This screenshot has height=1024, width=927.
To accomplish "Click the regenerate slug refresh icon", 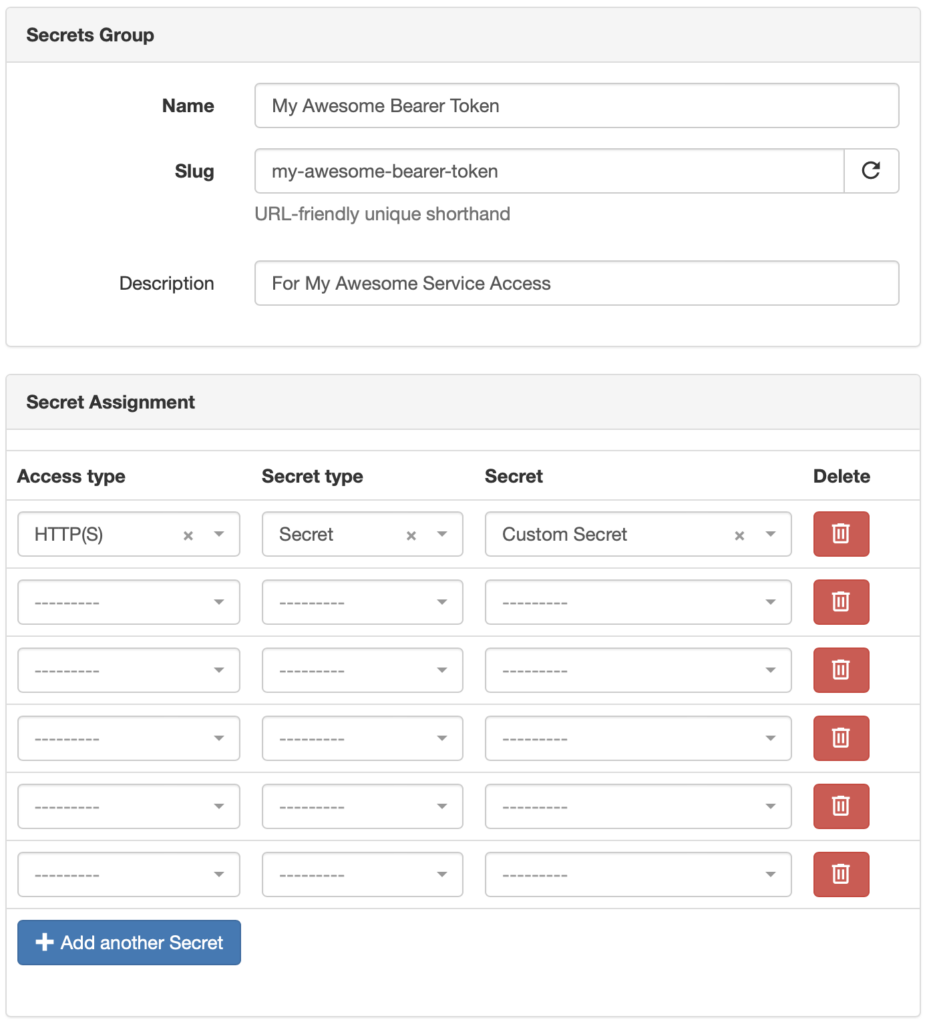I will [x=871, y=171].
